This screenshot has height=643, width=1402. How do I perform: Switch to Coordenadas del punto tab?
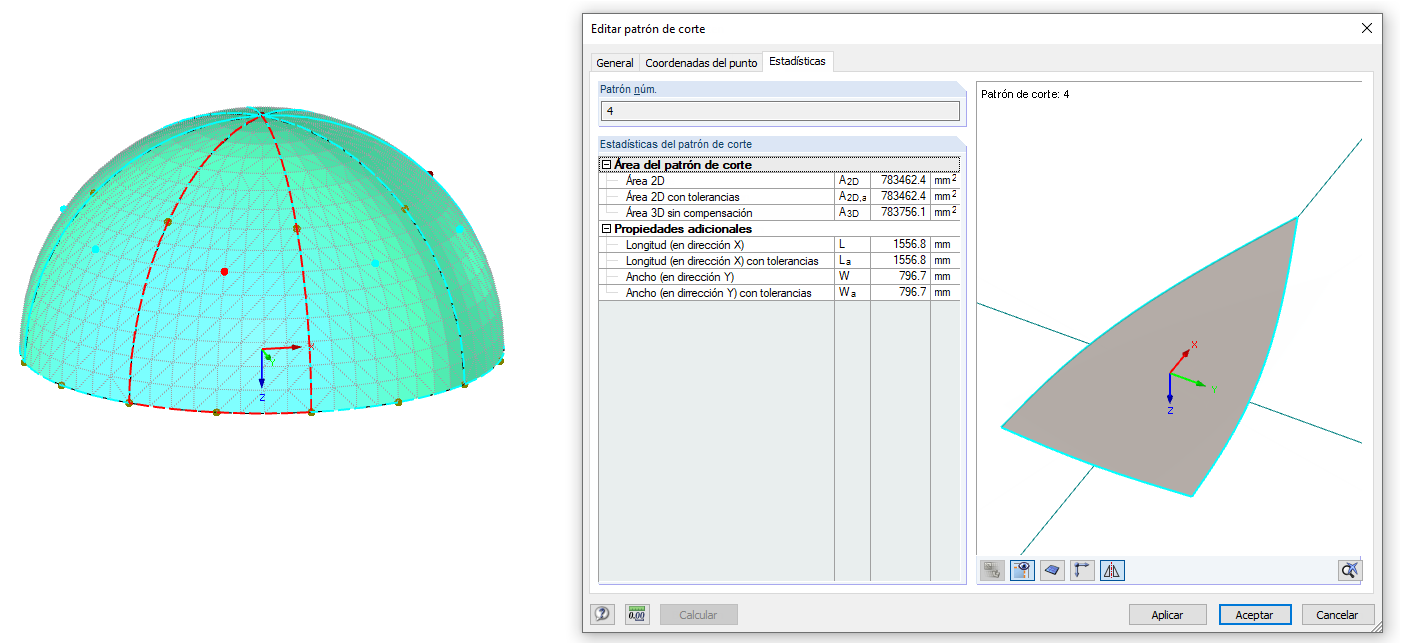coord(701,63)
